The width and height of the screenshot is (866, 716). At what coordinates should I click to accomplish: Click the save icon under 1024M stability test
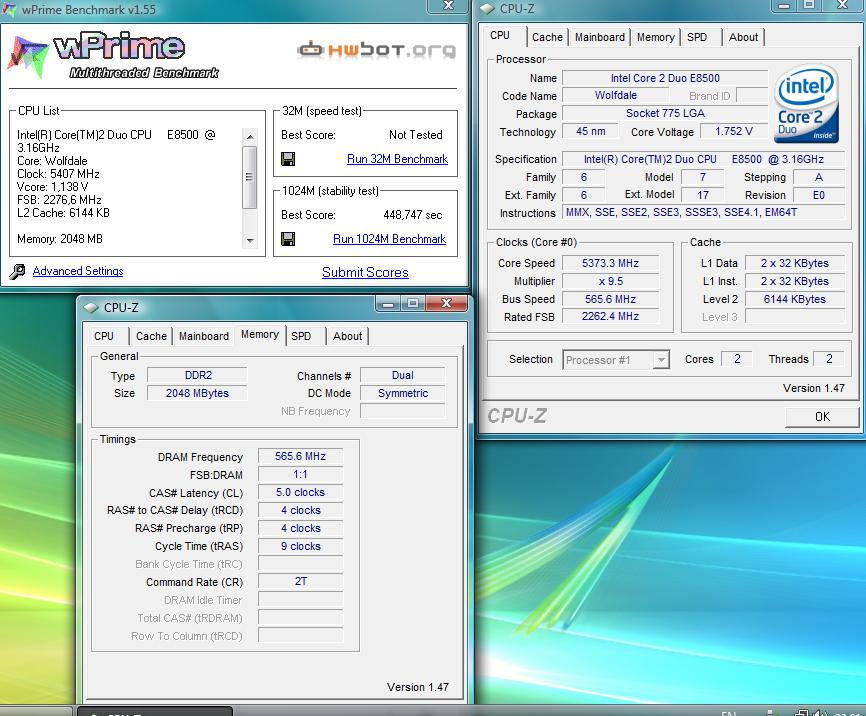(x=288, y=239)
